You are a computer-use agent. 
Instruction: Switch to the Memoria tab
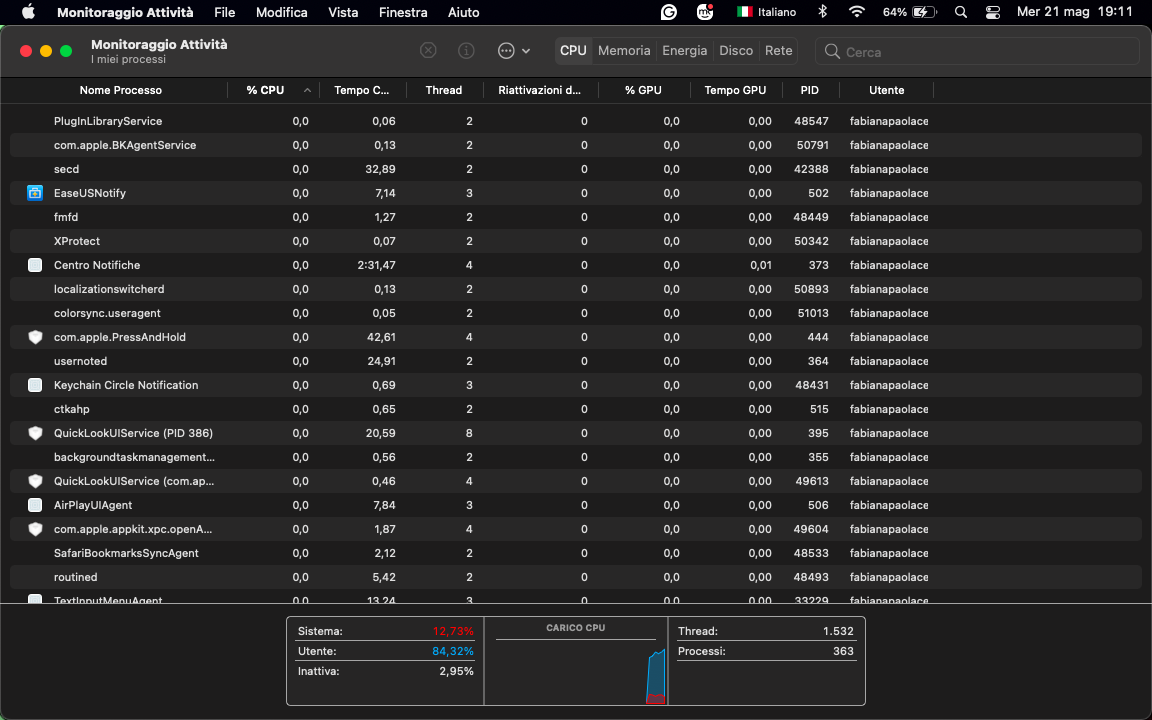click(x=623, y=50)
